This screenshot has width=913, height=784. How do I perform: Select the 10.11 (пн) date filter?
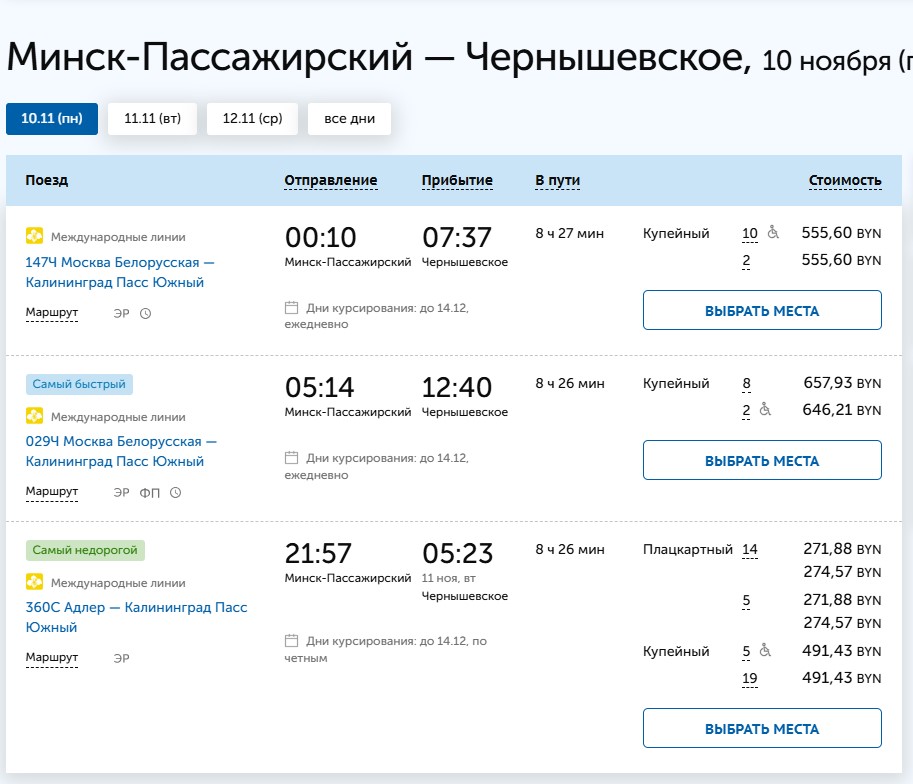click(51, 118)
